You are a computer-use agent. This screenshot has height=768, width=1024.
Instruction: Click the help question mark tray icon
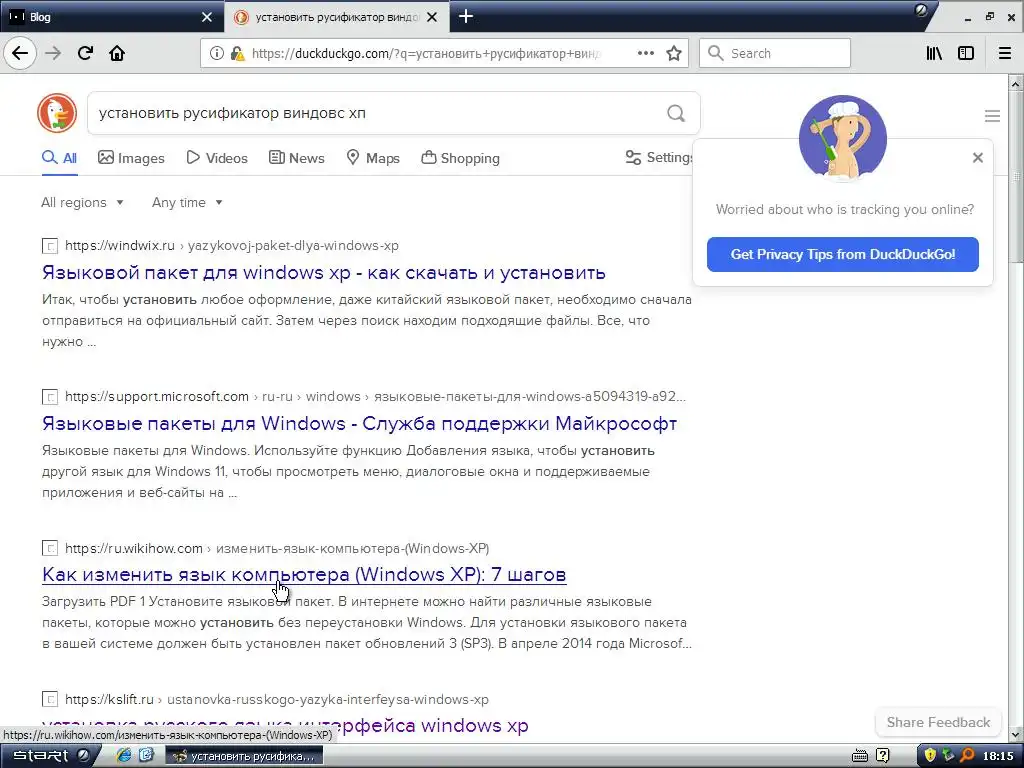point(882,756)
